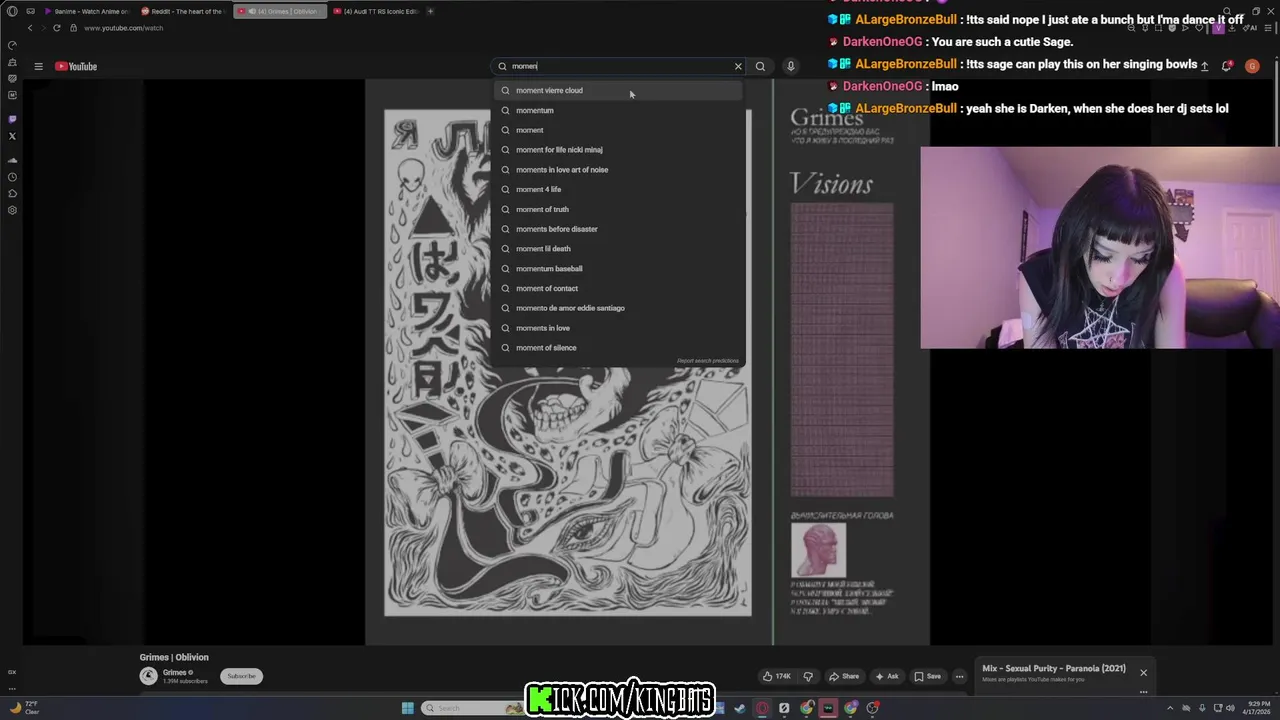This screenshot has height=720, width=1280.
Task: Pick the "moment of contact" suggestion
Action: [x=618, y=288]
